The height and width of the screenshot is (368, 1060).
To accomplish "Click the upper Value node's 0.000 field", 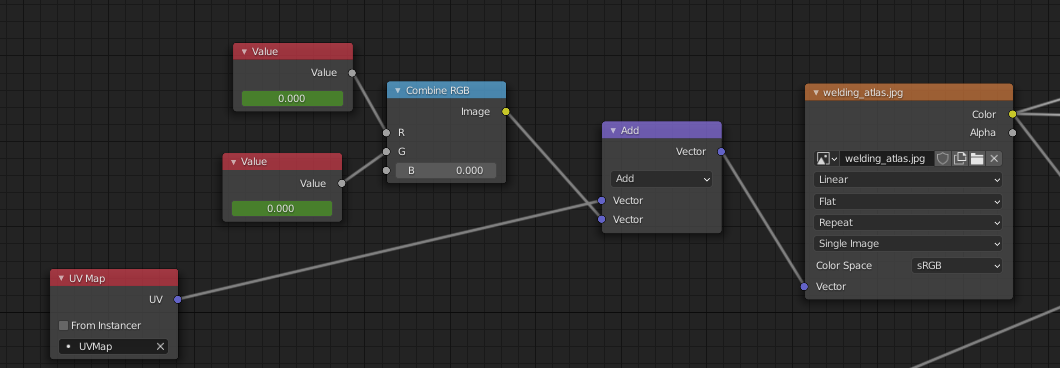I will click(292, 99).
